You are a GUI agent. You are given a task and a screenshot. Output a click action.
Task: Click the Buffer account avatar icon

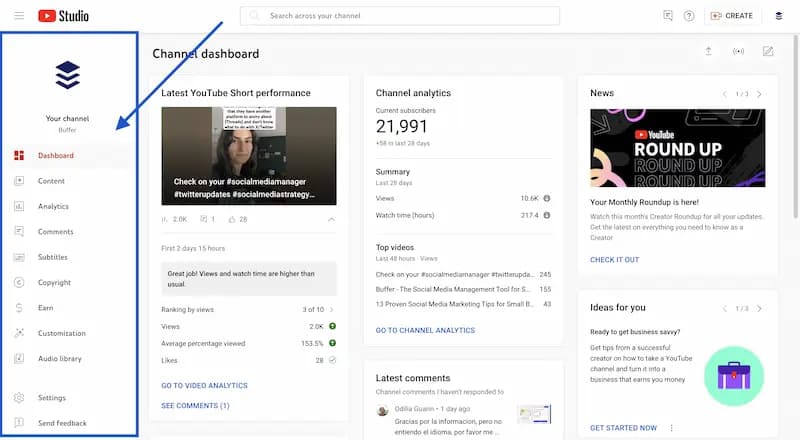[x=779, y=16]
